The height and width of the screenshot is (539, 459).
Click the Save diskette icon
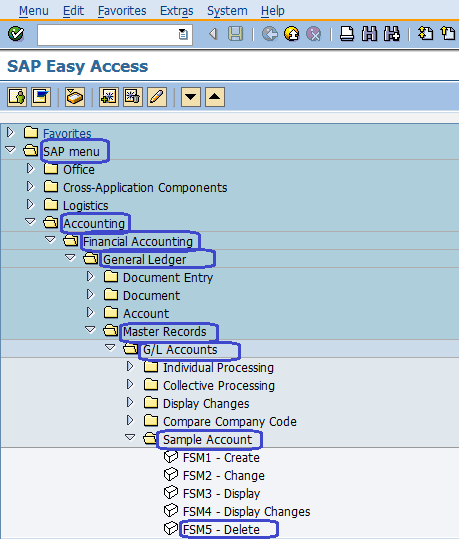click(236, 34)
